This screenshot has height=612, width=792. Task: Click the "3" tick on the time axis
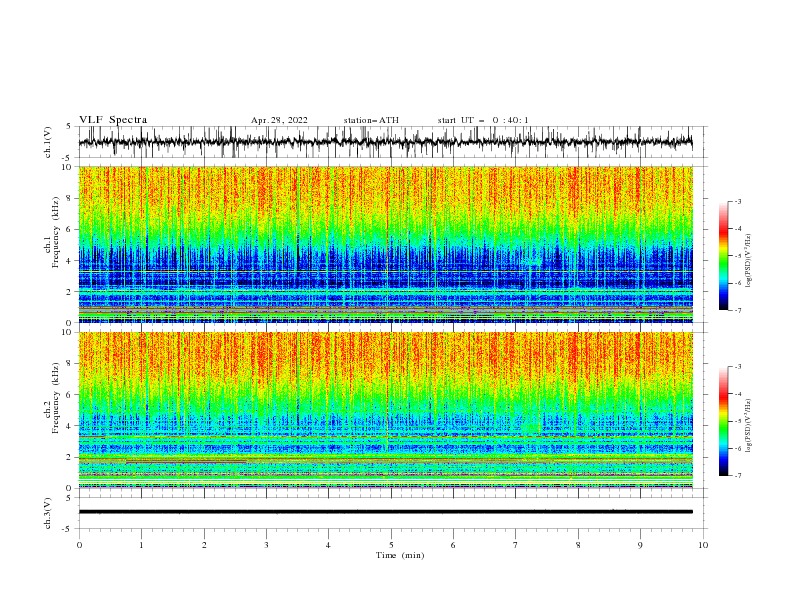click(266, 545)
